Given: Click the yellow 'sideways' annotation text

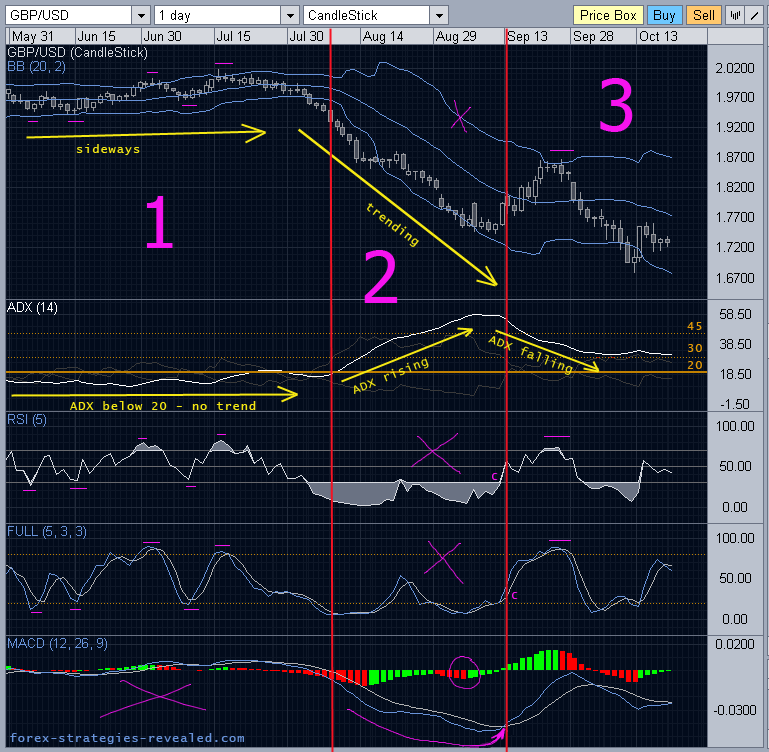Looking at the screenshot, I should [x=107, y=149].
